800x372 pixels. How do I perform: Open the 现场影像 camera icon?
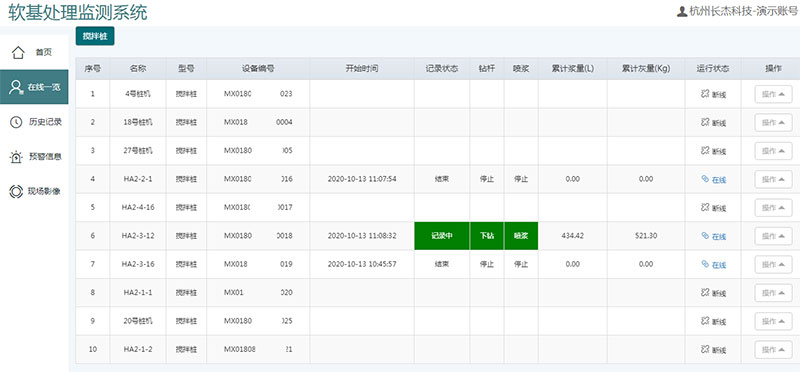pyautogui.click(x=16, y=191)
